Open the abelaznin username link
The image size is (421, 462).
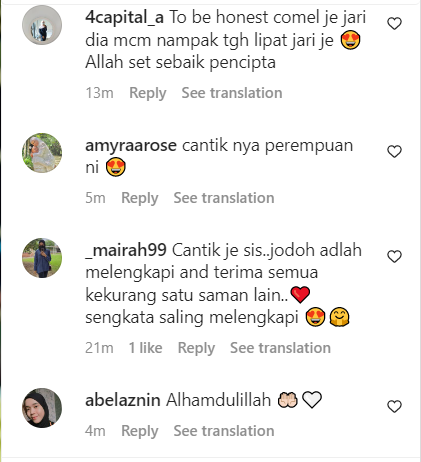123,400
